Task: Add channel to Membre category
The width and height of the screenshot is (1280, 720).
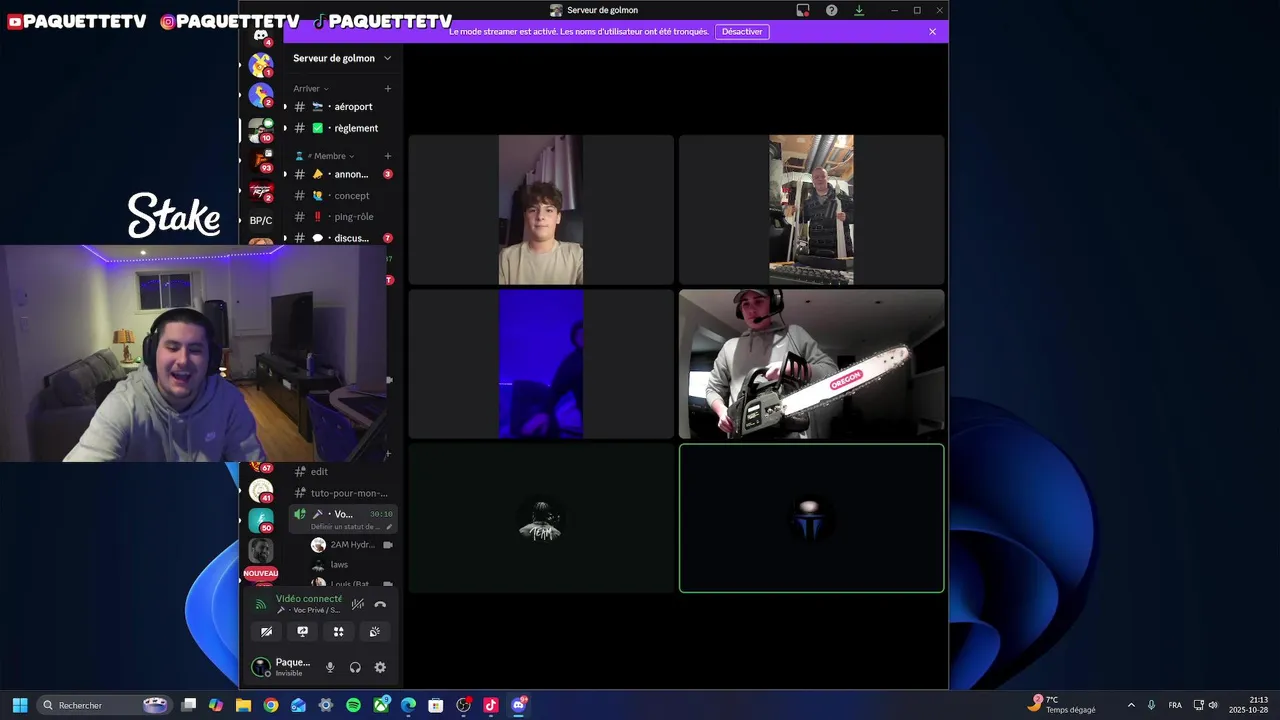Action: tap(388, 156)
